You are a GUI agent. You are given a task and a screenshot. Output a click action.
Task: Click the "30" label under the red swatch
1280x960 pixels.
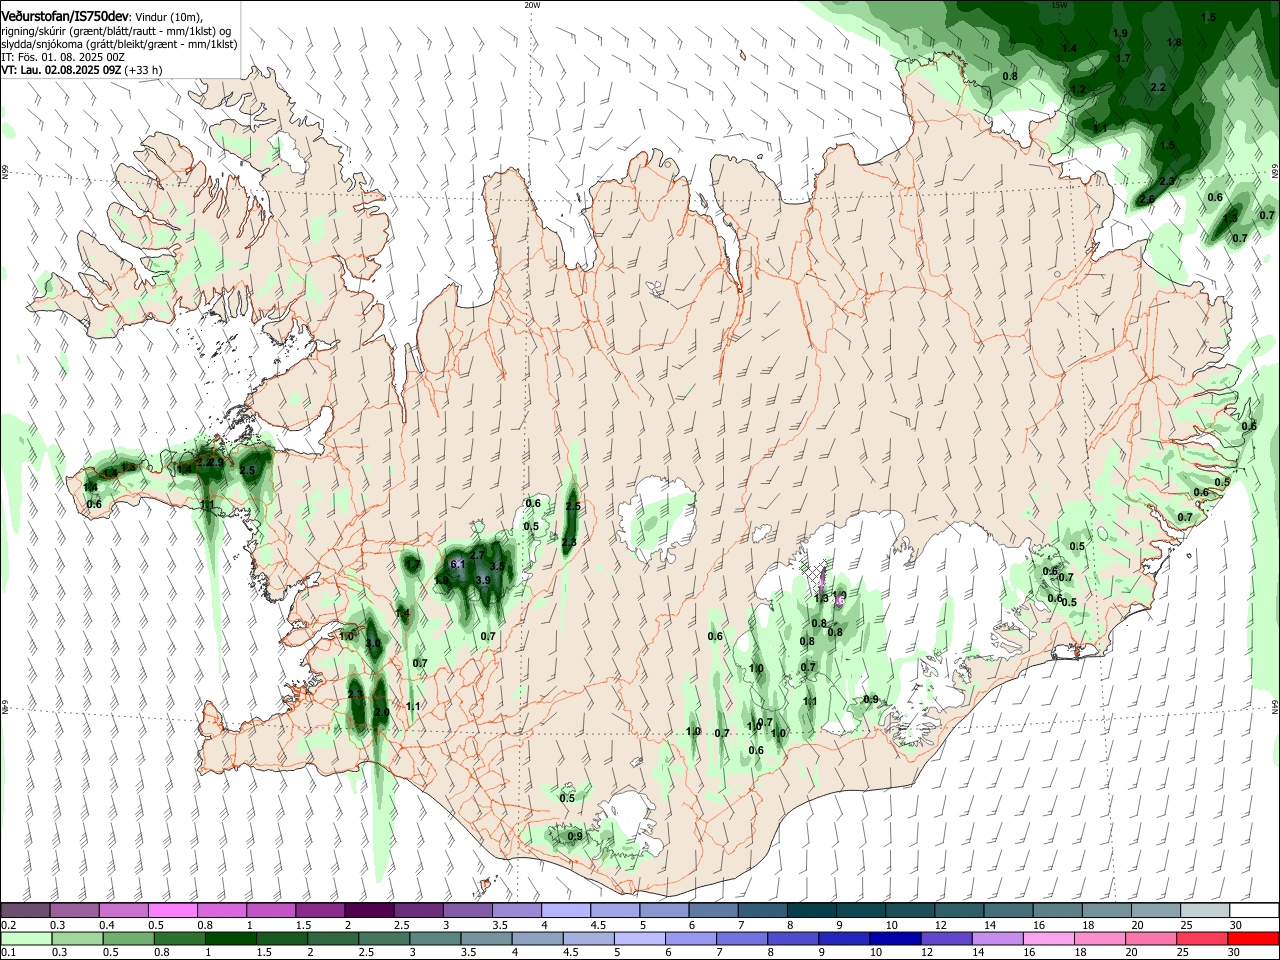click(x=1235, y=953)
